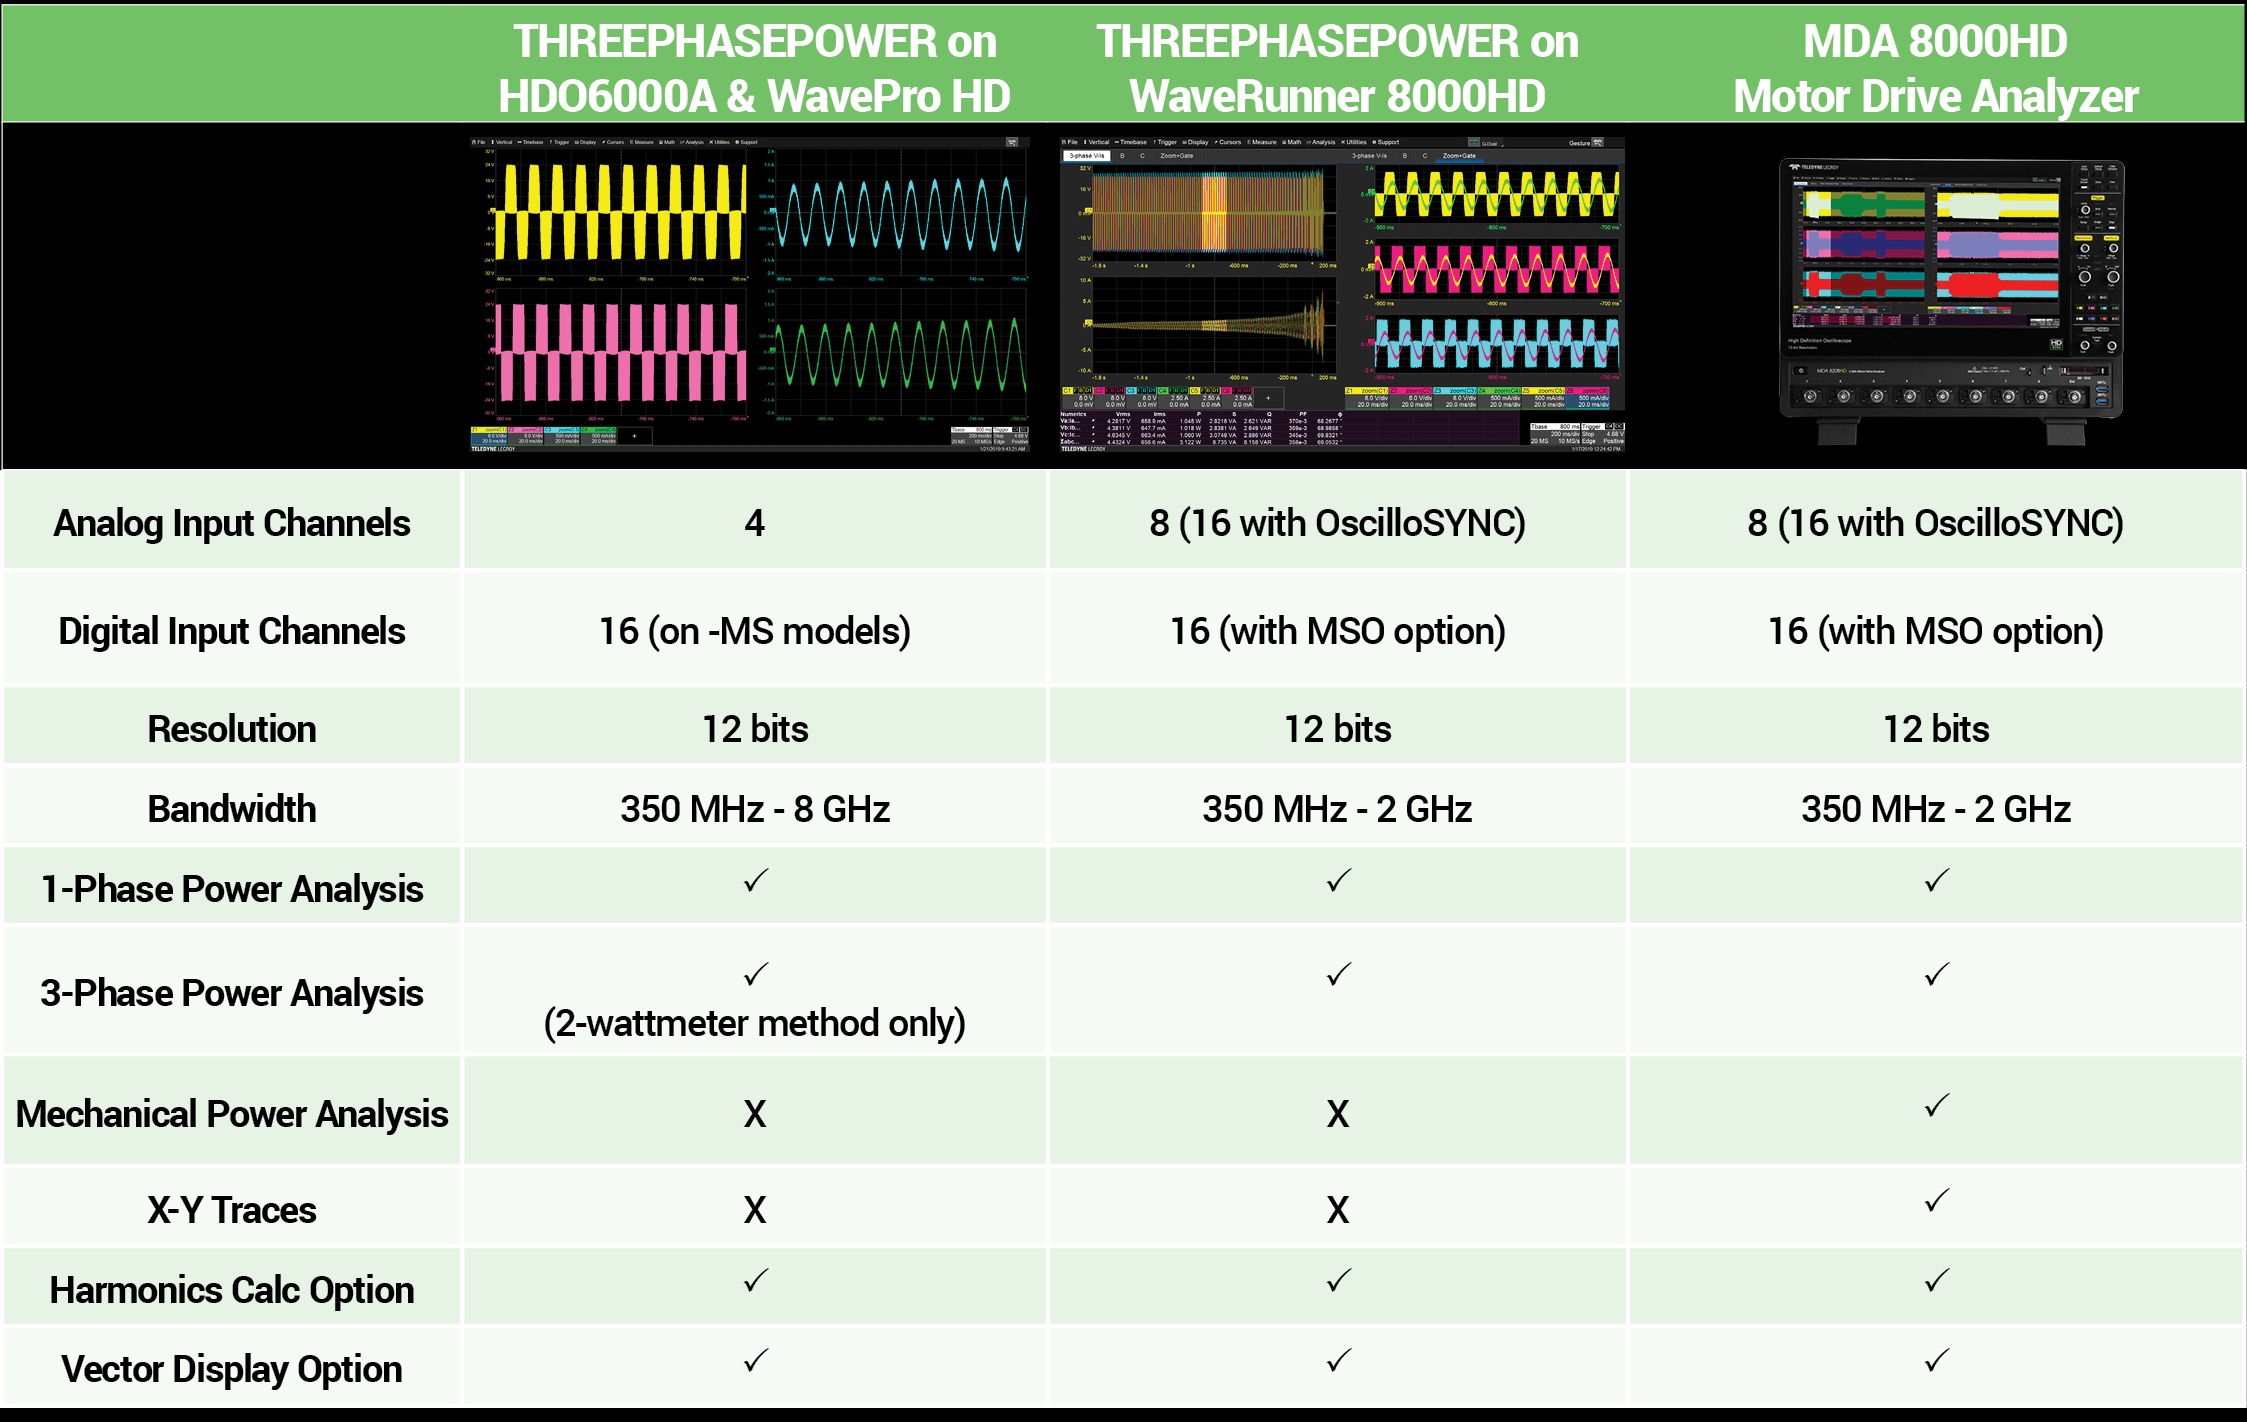Viewport: 2247px width, 1422px height.
Task: Click Vector Display Option checkmark under HDO6000A & WavePro HD
Action: (756, 1360)
